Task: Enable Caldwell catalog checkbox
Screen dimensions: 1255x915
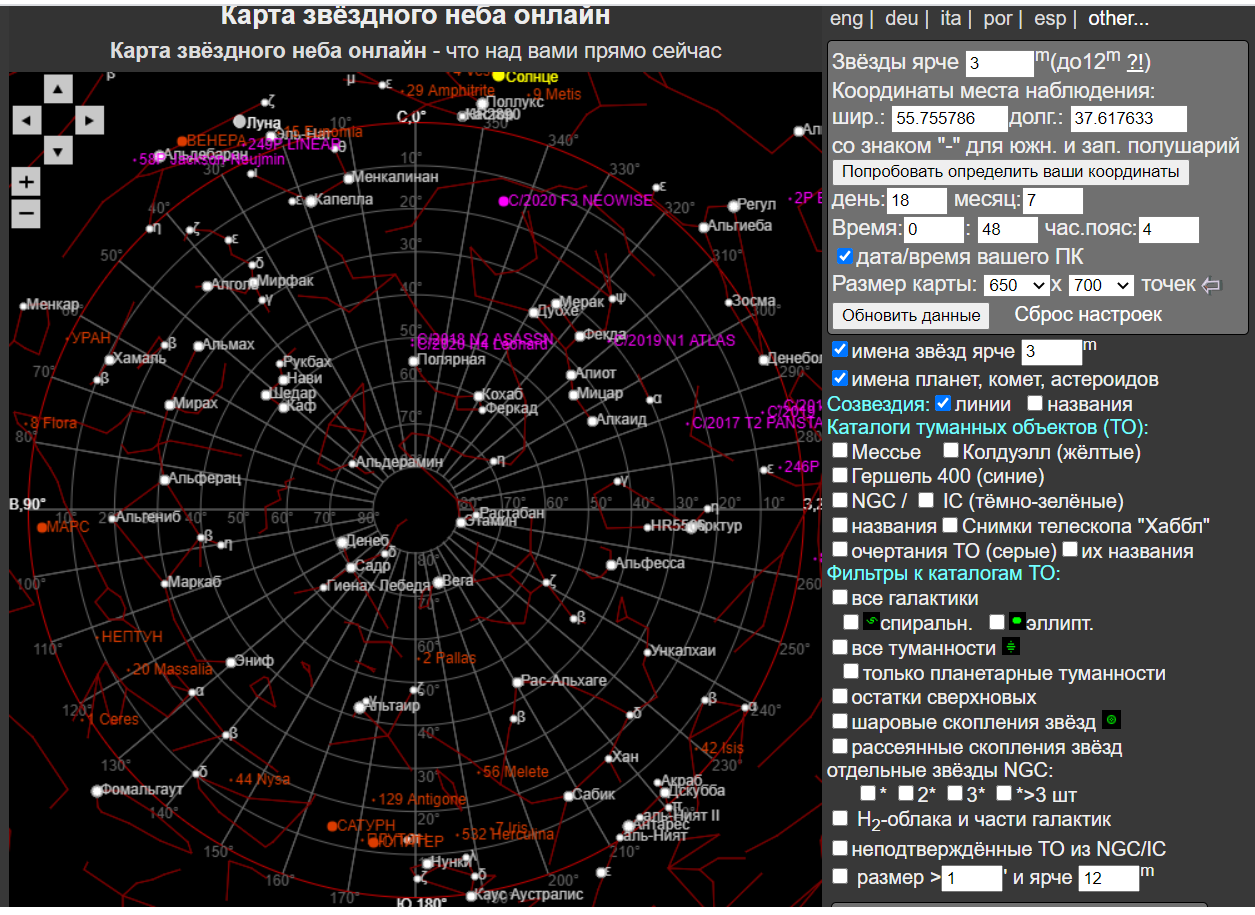Action: (951, 452)
